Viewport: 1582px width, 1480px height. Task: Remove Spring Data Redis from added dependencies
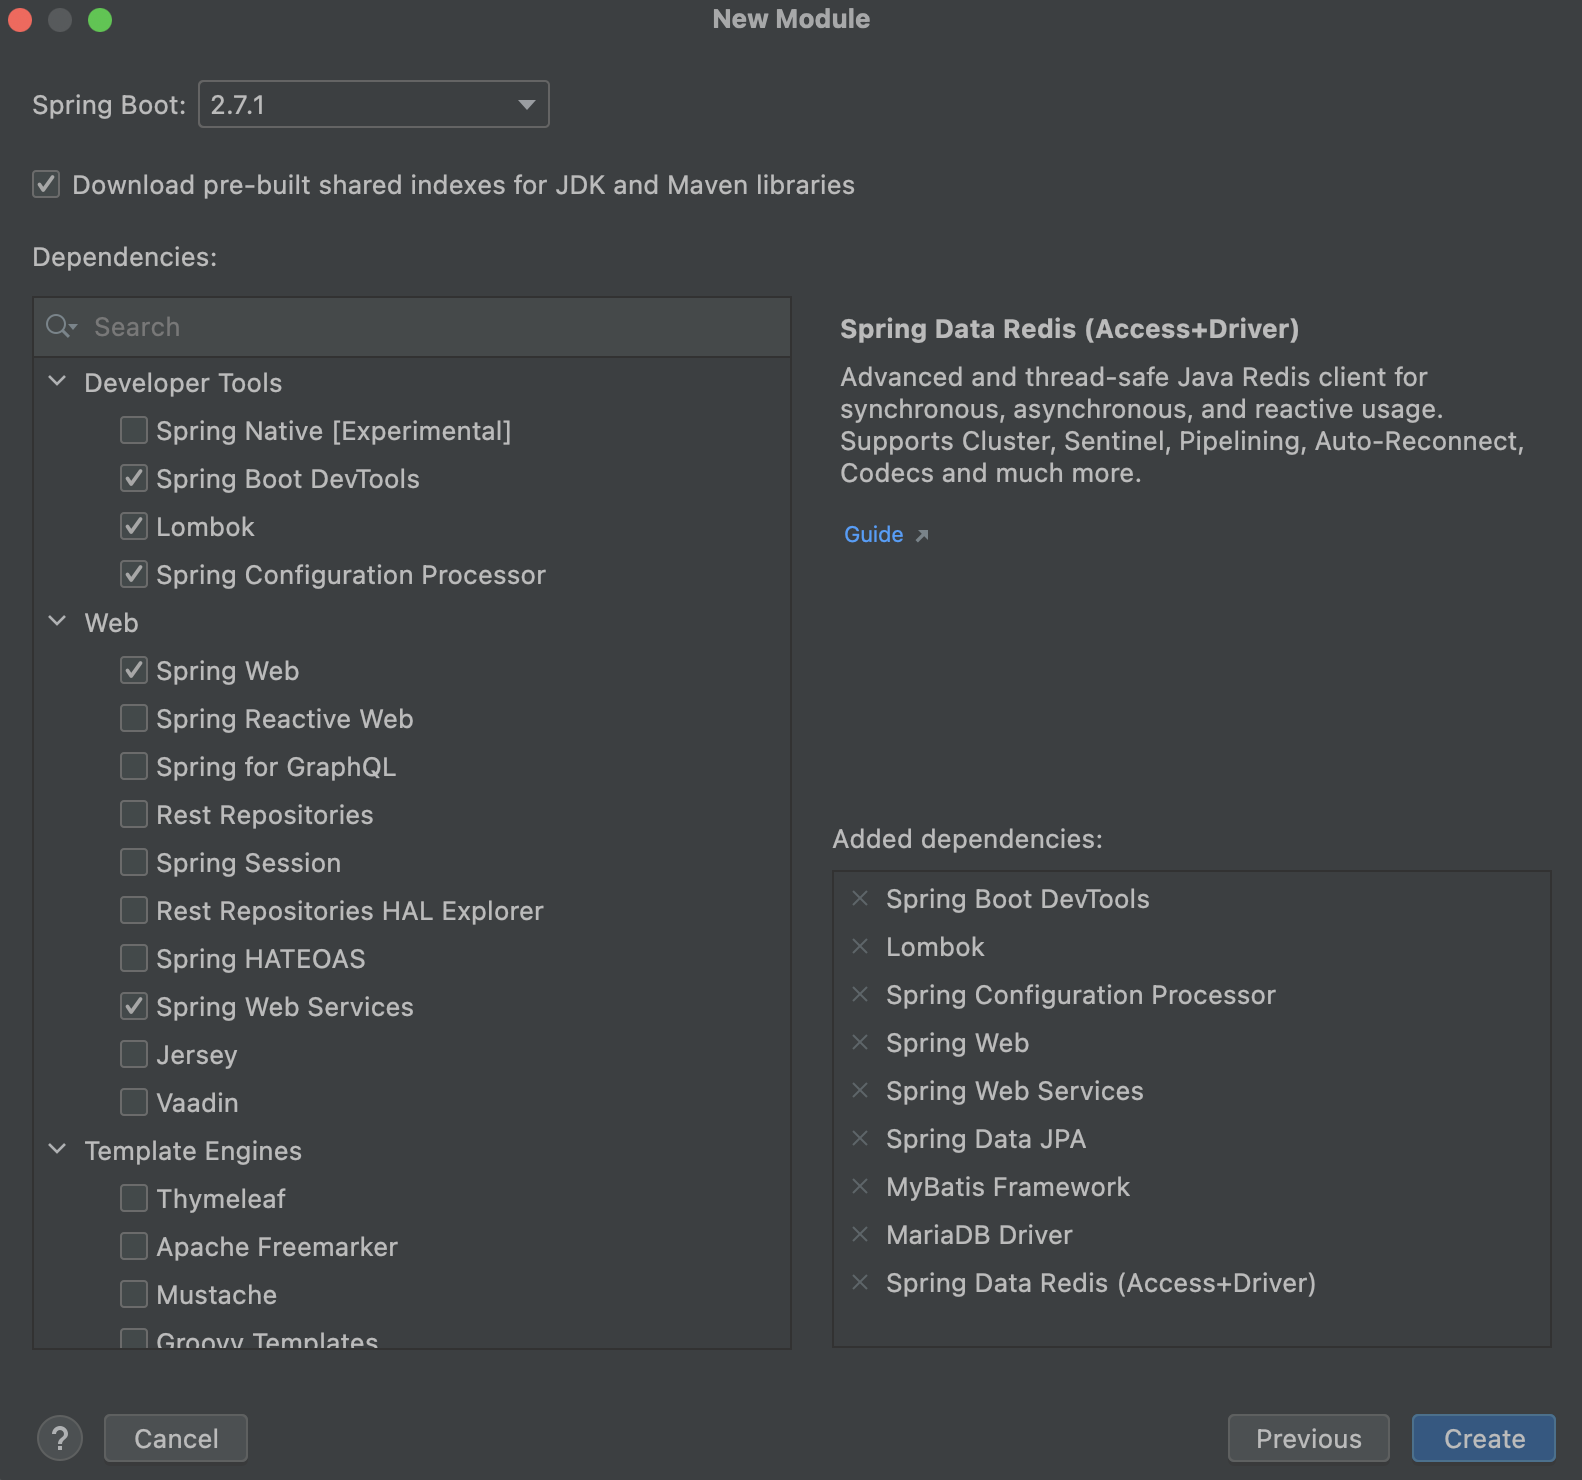[x=859, y=1282]
